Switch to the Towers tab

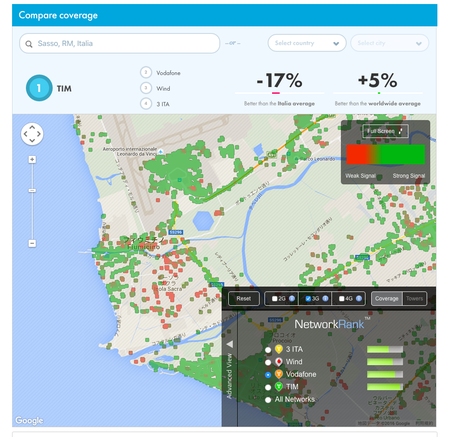(x=415, y=299)
